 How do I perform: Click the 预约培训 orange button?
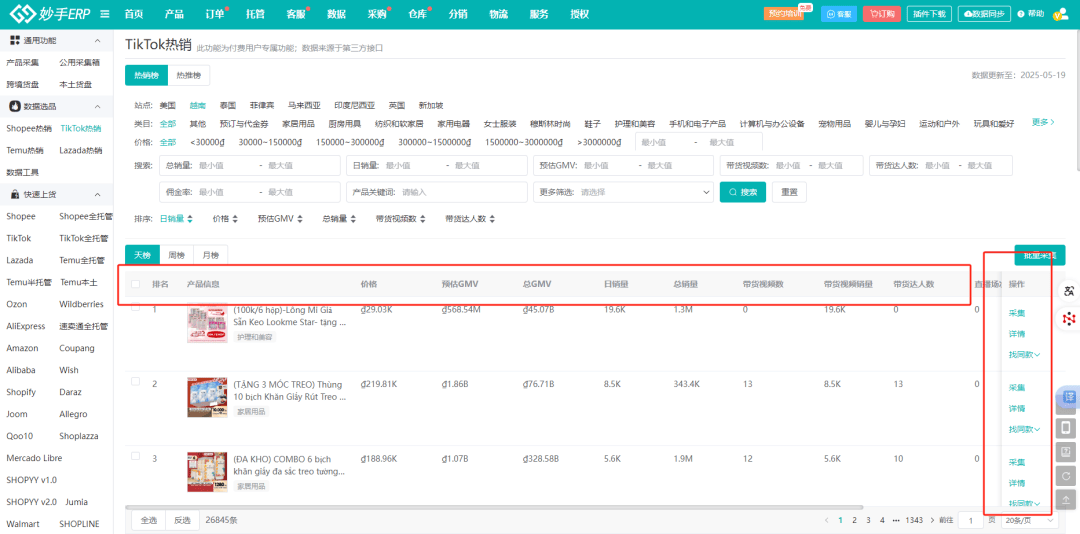tap(784, 14)
